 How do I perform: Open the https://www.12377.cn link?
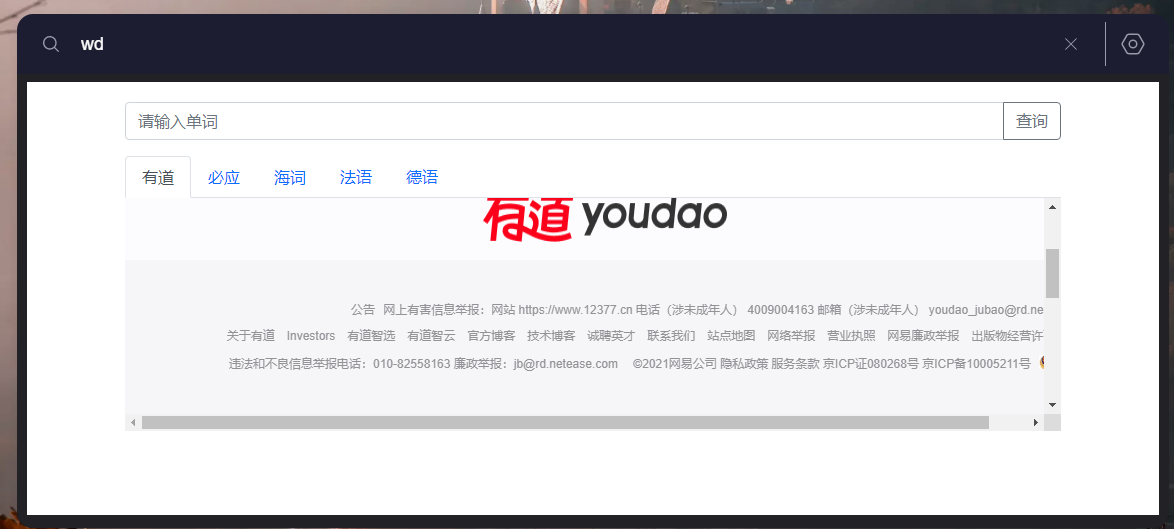575,310
